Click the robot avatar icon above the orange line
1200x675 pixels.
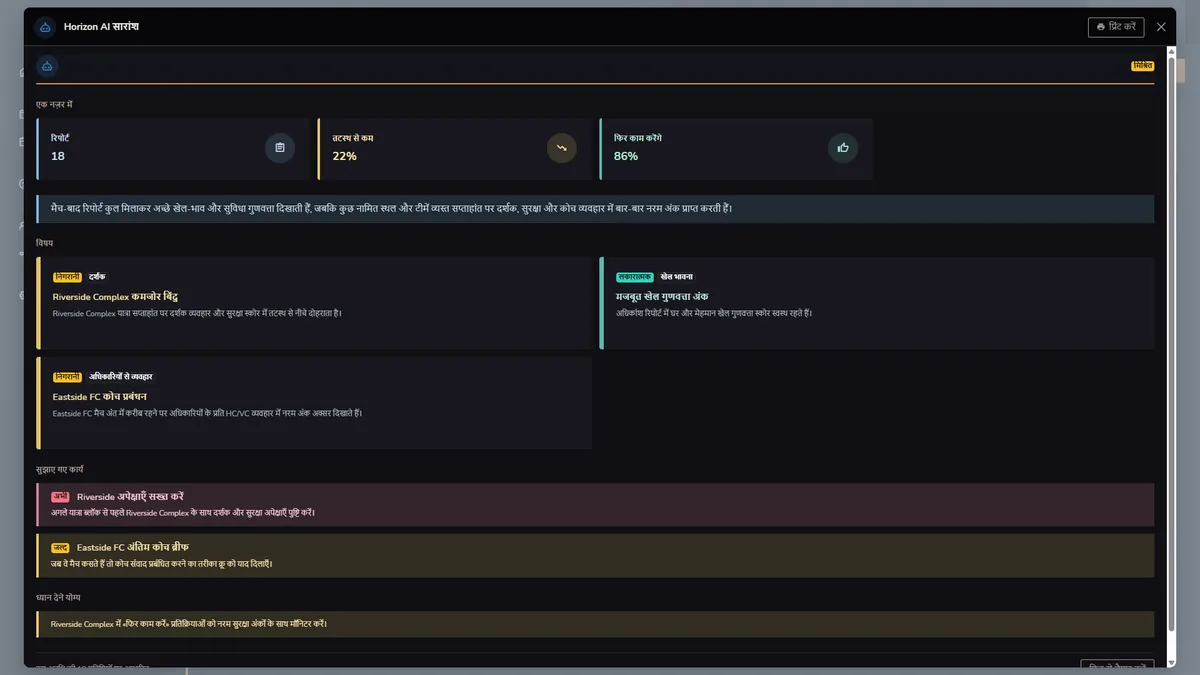47,66
